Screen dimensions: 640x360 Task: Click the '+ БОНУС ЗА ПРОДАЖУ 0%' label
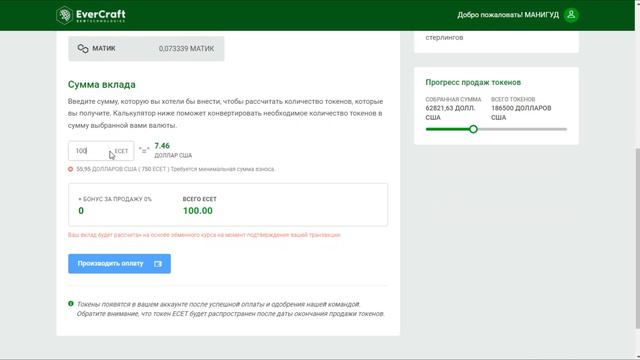click(115, 199)
